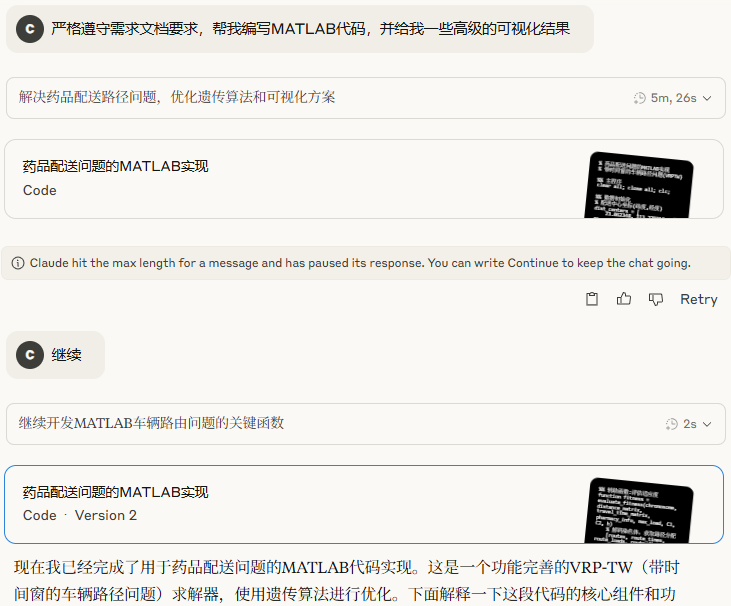
Task: Open the first 药品配送问题的MATLAB实现 Code artifact
Action: pyautogui.click(x=364, y=179)
